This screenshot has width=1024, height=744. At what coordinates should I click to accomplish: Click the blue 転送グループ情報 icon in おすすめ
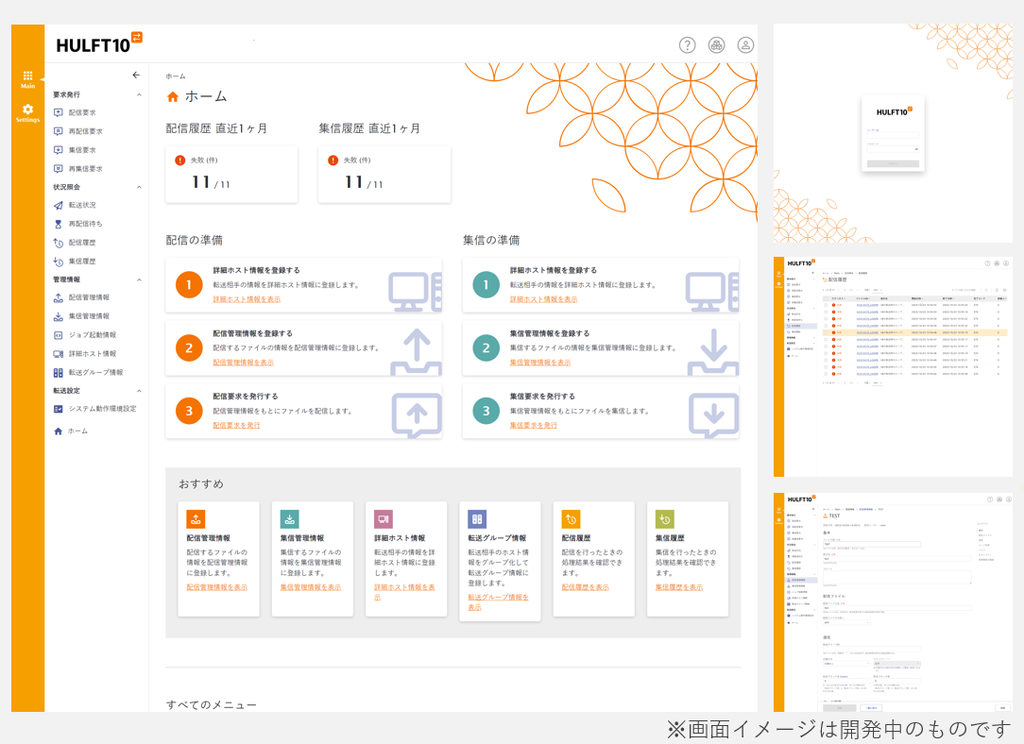click(477, 519)
